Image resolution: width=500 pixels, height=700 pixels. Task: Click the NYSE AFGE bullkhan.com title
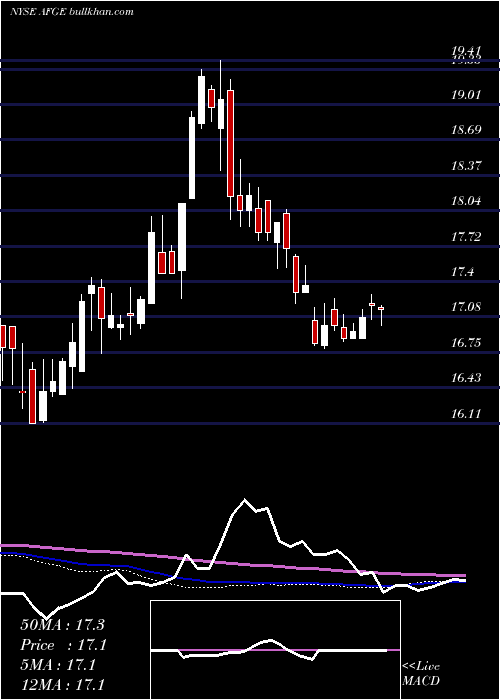pyautogui.click(x=72, y=12)
